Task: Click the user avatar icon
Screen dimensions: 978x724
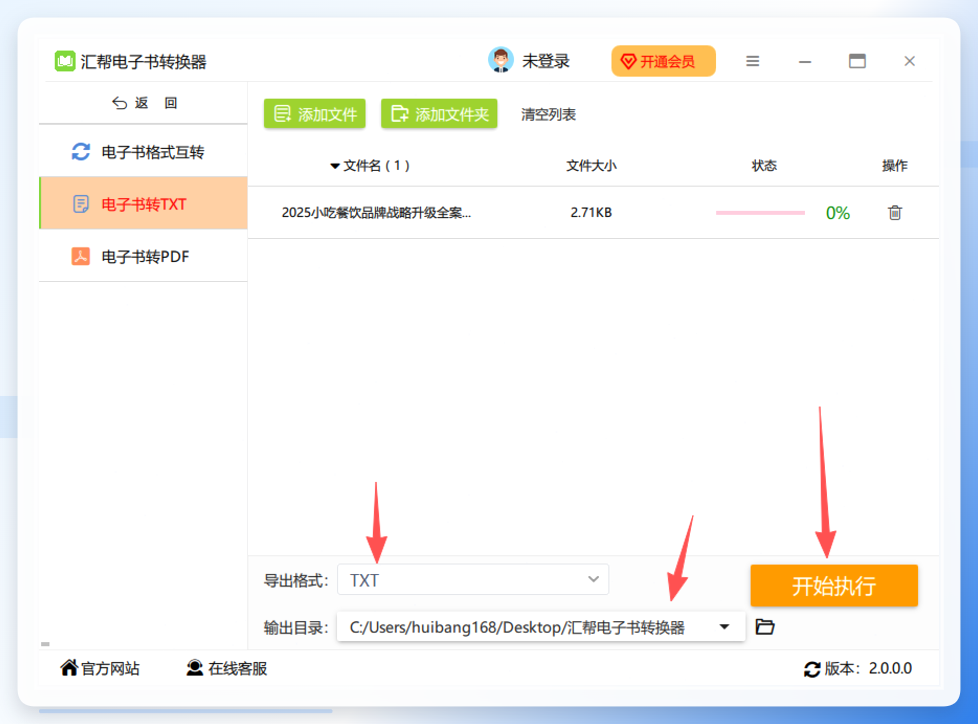Action: 501,60
